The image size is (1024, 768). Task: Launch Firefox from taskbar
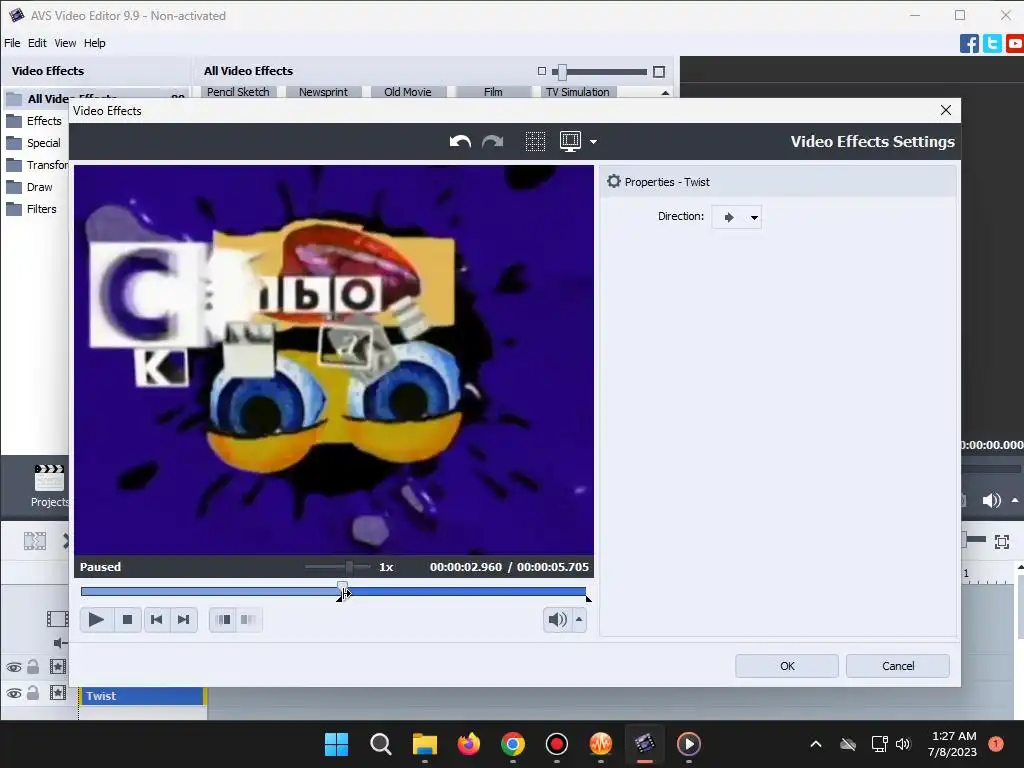click(468, 744)
